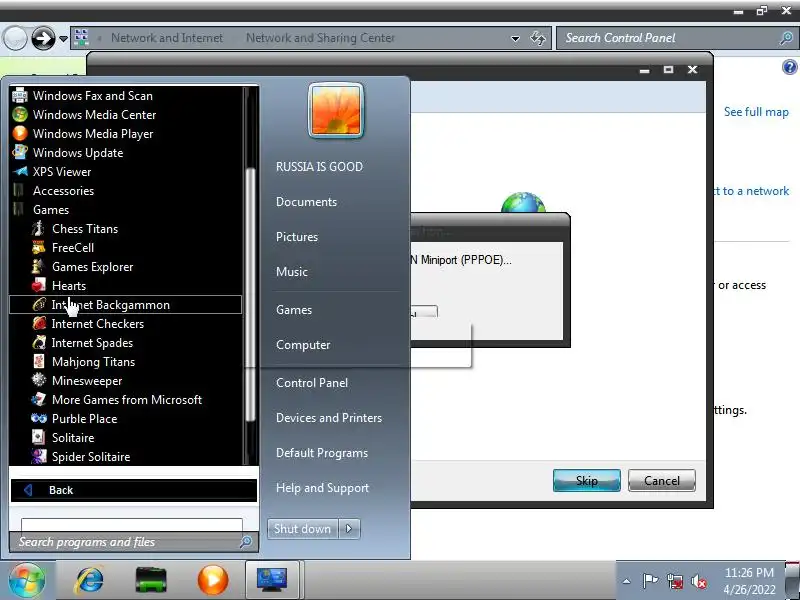Show hidden tray icons arrow
Viewport: 800px width, 600px height.
pyautogui.click(x=627, y=581)
